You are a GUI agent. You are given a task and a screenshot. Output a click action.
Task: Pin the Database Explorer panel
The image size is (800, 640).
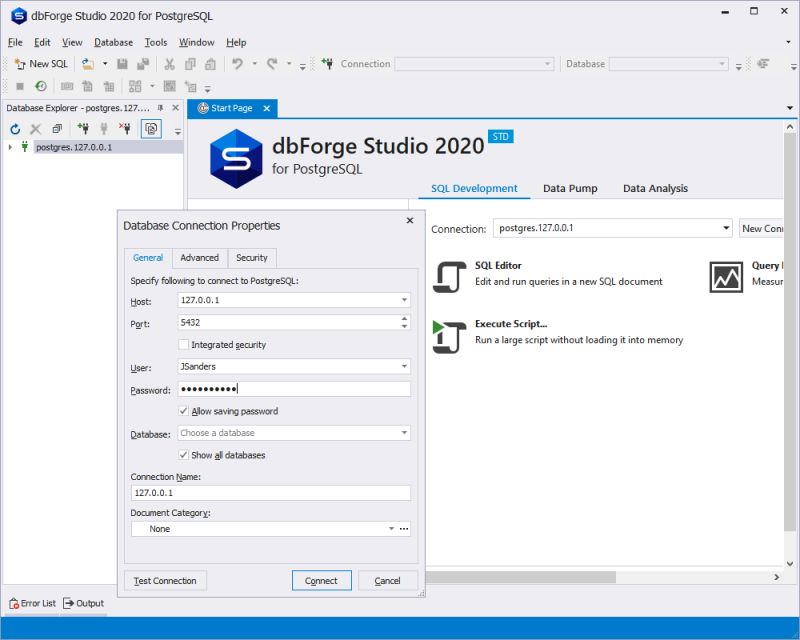click(x=160, y=108)
